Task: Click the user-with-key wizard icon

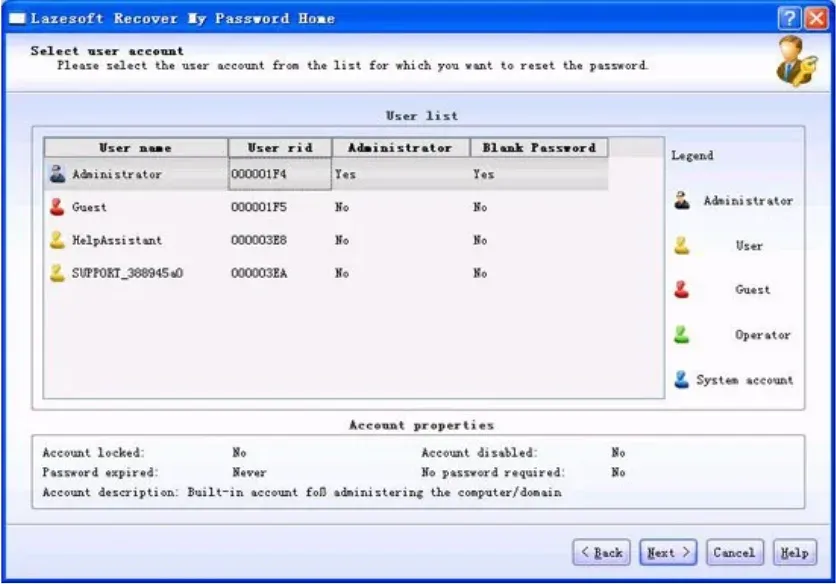Action: (x=796, y=62)
